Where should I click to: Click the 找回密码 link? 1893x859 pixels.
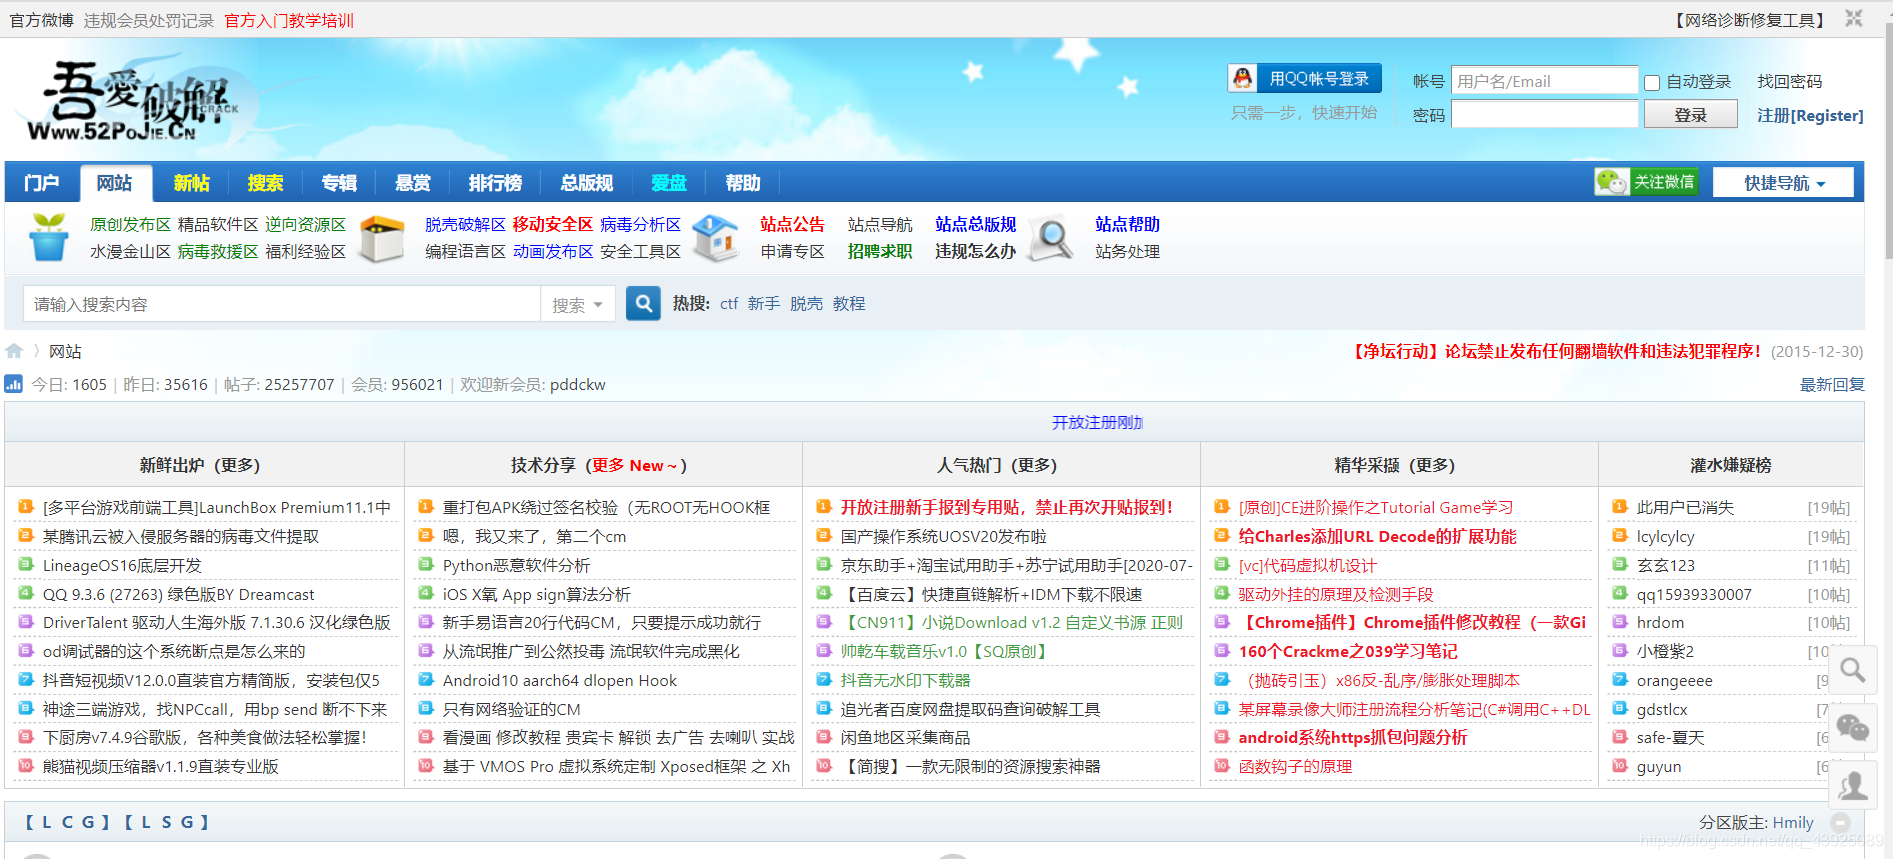click(x=1789, y=82)
